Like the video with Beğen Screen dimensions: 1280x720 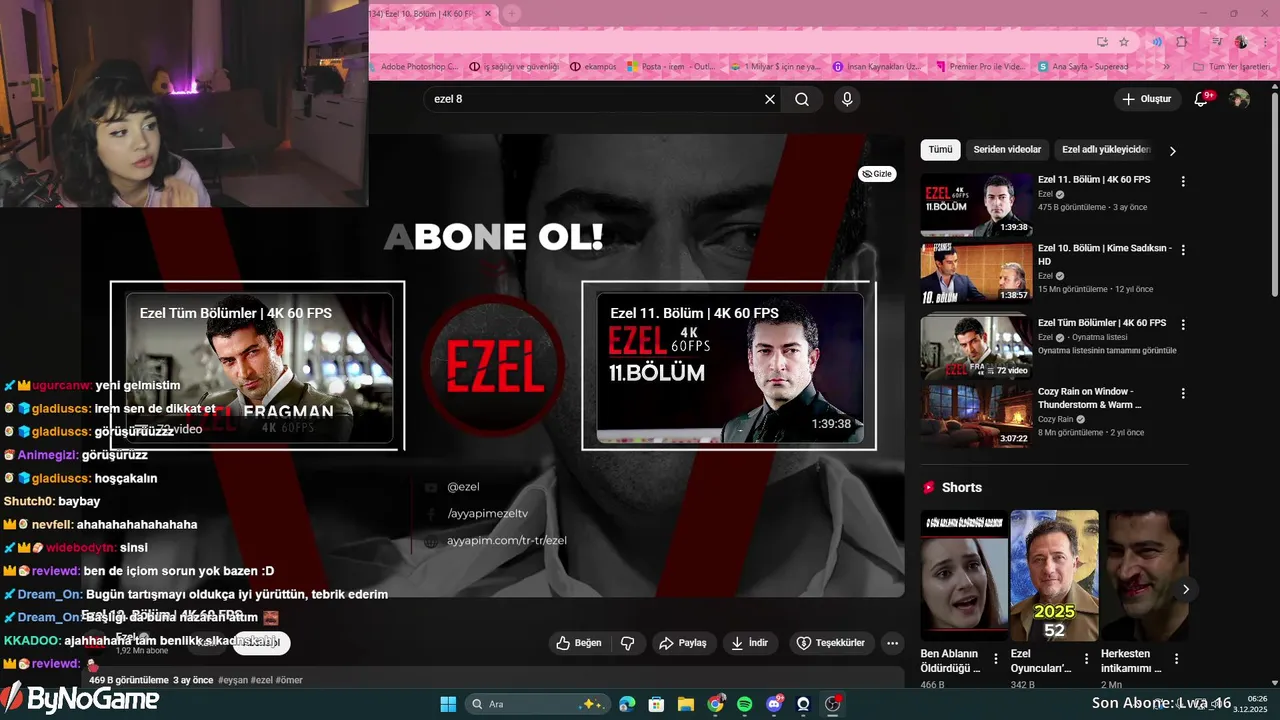coord(579,643)
